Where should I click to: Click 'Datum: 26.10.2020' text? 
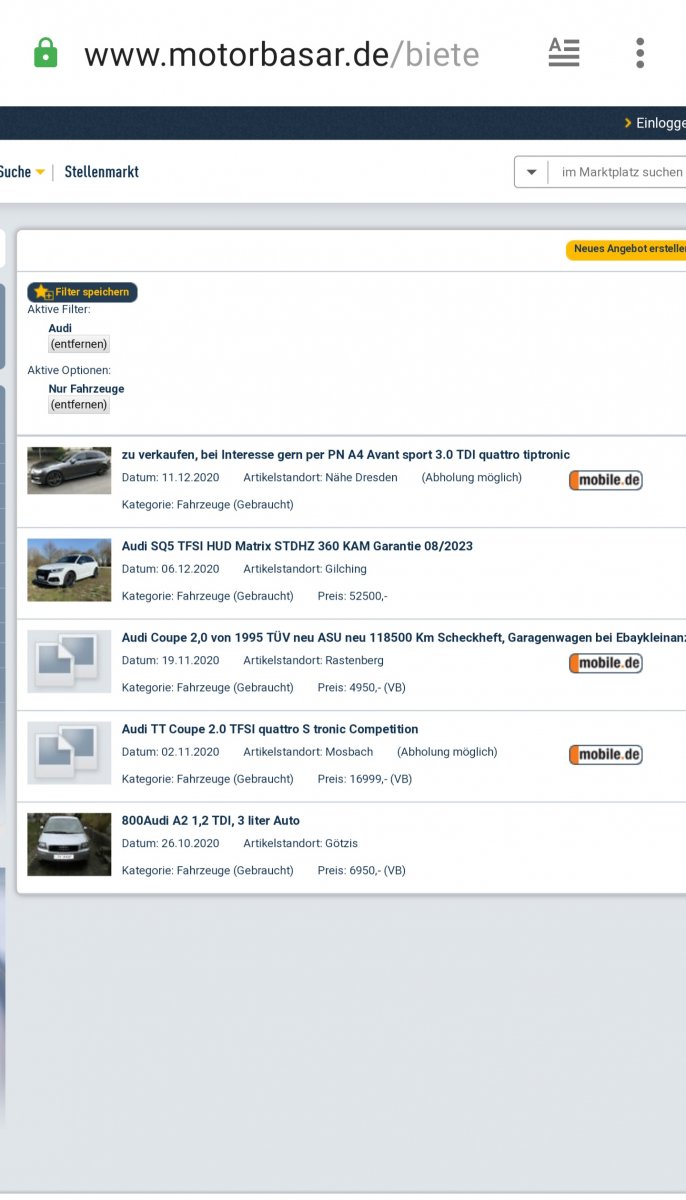click(170, 844)
